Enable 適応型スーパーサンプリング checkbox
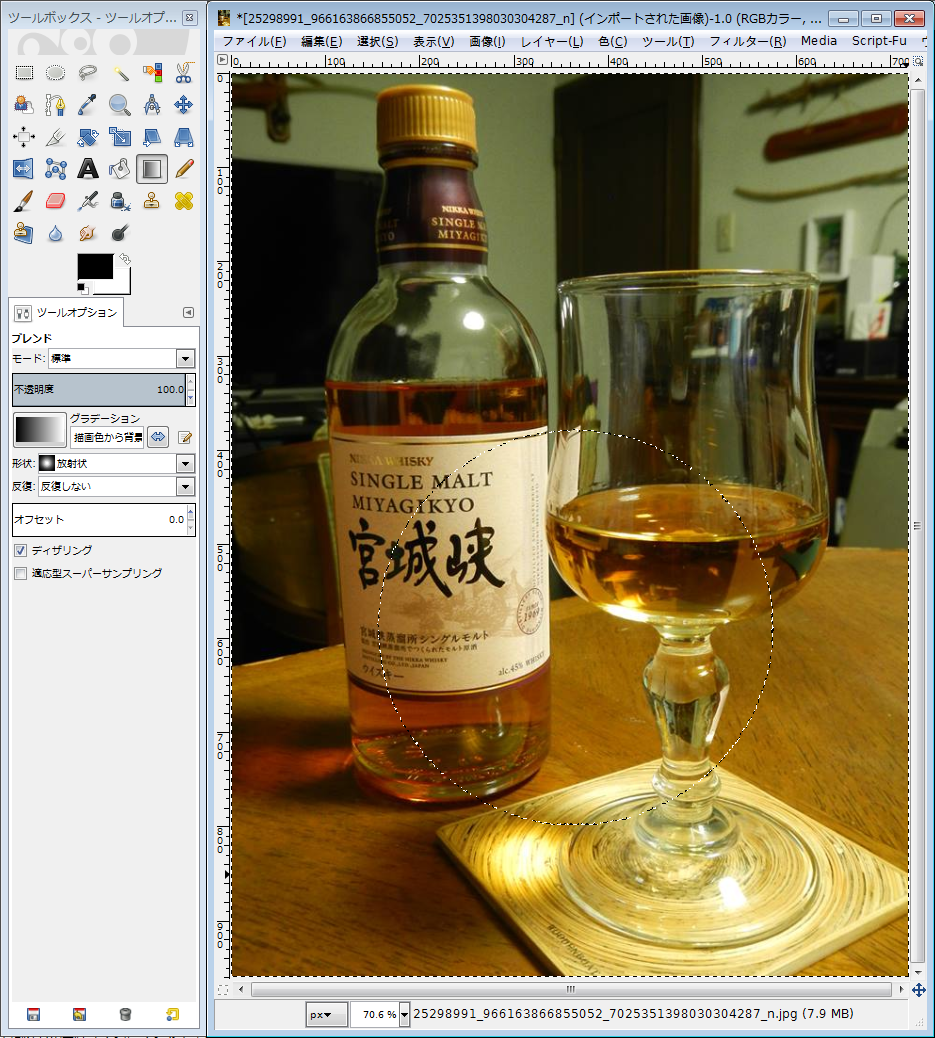Viewport: 935px width, 1038px height. [x=20, y=573]
